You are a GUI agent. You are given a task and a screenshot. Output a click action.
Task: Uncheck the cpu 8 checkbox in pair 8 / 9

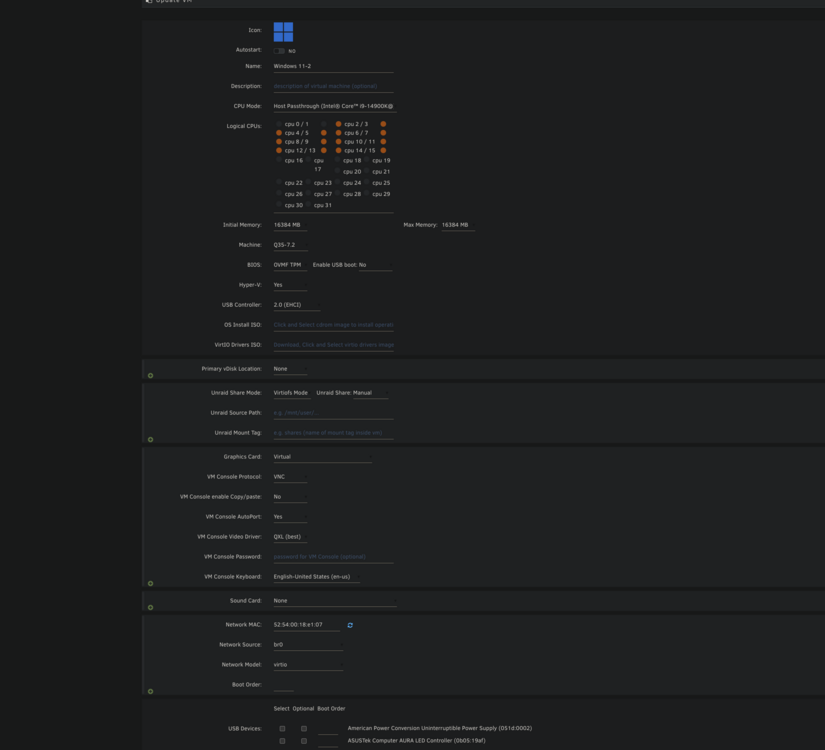[x=279, y=142]
